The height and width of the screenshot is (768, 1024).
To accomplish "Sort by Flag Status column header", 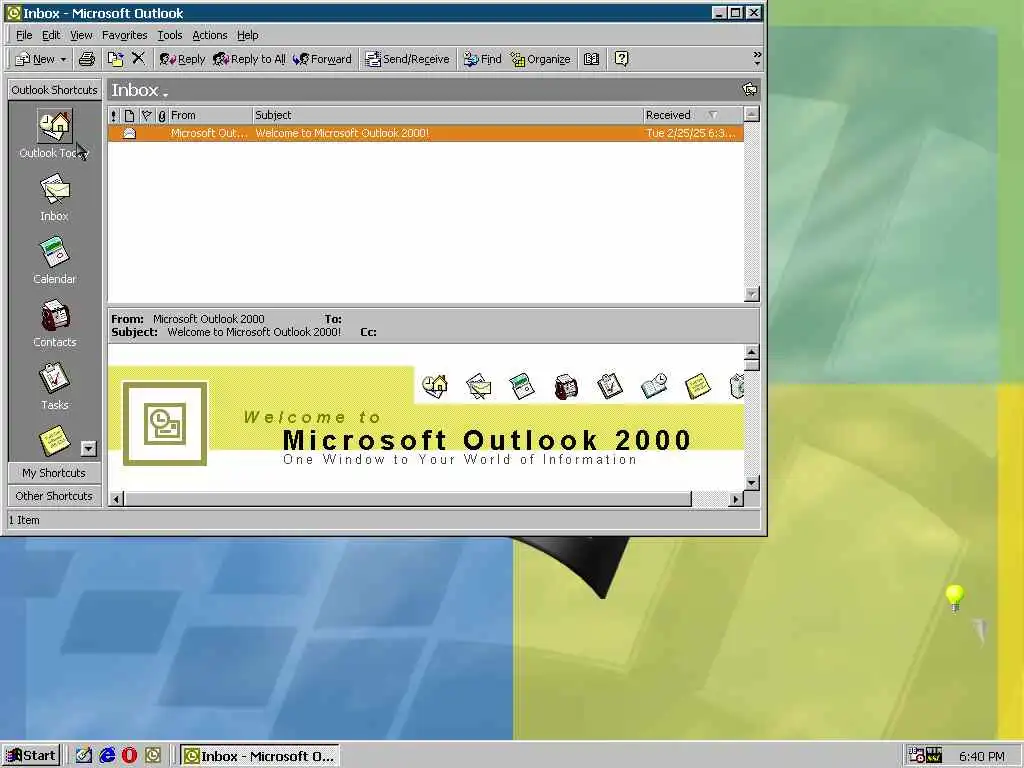I will pos(146,116).
